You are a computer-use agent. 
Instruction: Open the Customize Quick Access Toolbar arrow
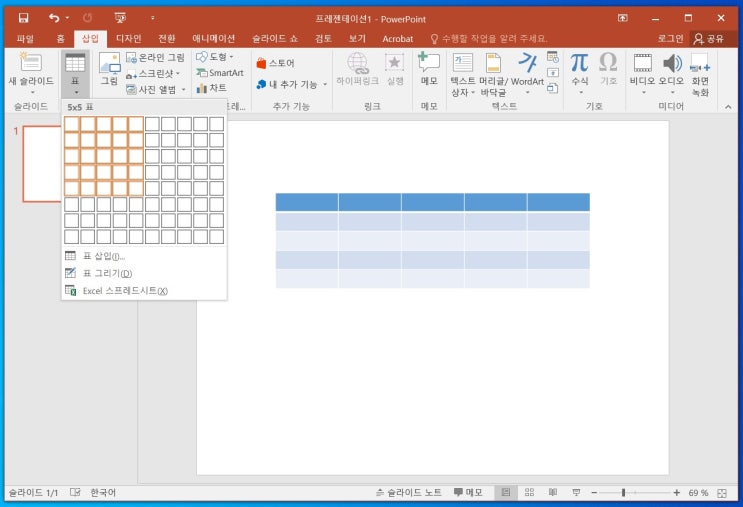pyautogui.click(x=153, y=18)
